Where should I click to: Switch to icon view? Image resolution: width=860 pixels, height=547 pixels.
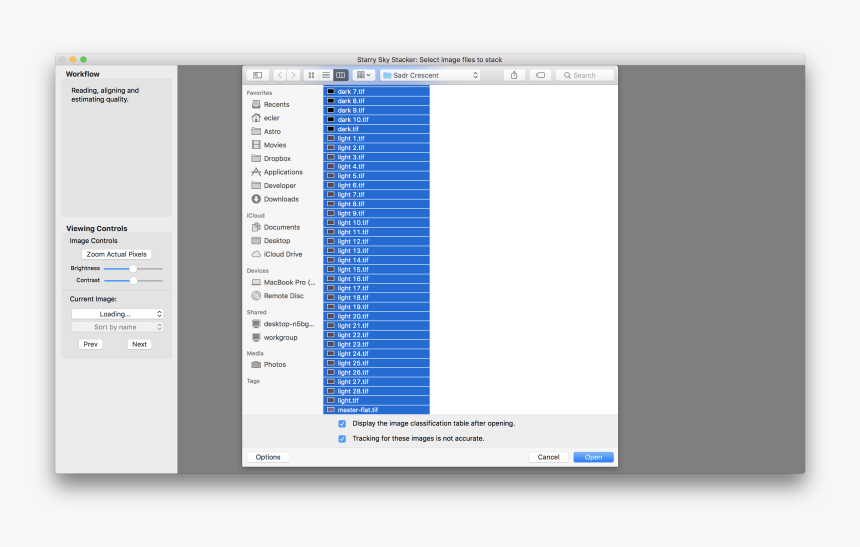coord(312,75)
